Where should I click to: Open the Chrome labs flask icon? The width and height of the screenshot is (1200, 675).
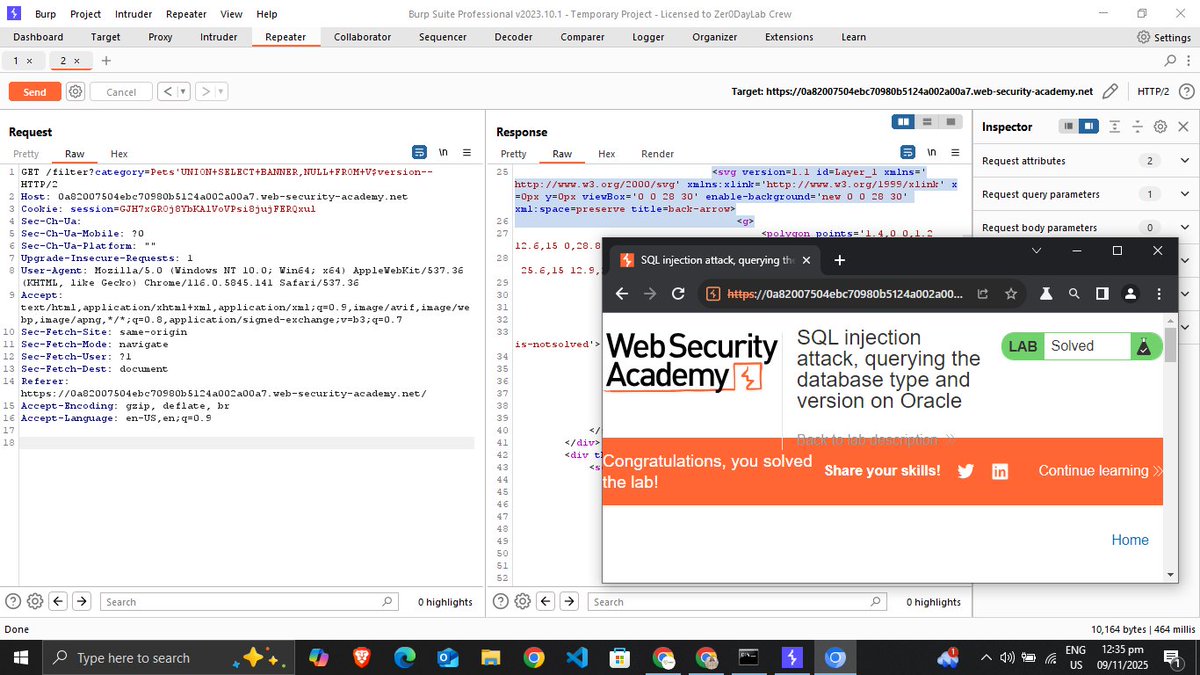click(1045, 294)
